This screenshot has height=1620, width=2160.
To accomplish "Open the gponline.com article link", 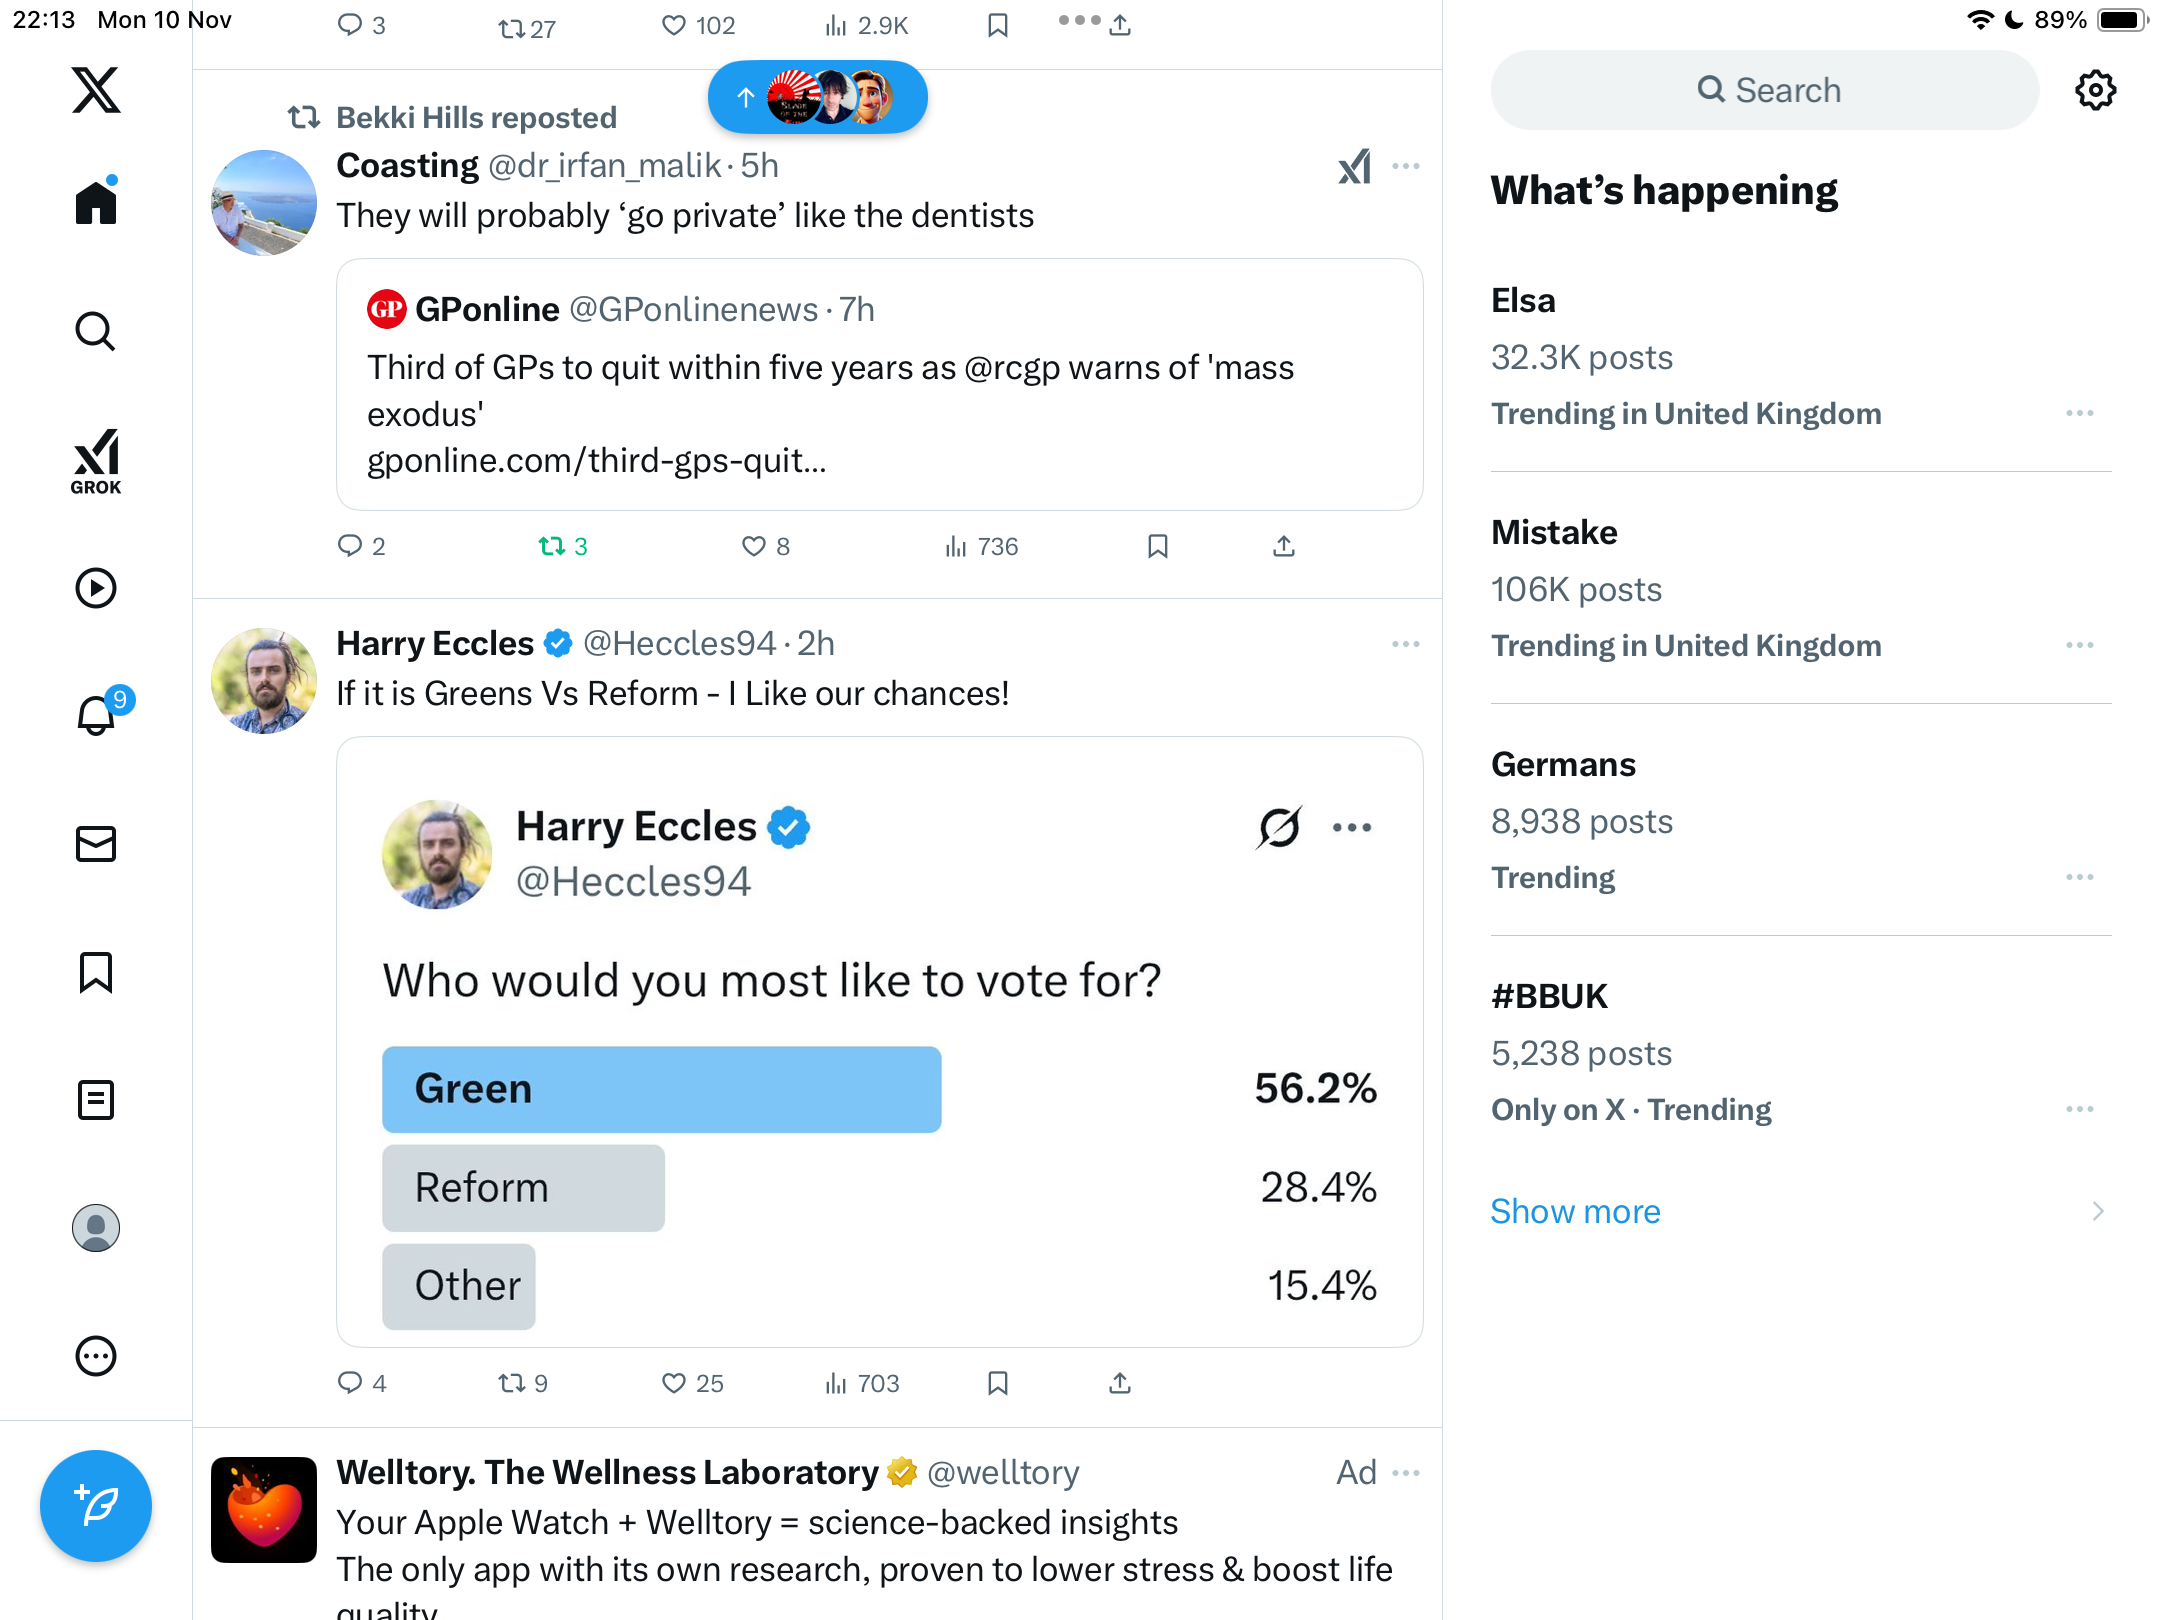I will (597, 460).
